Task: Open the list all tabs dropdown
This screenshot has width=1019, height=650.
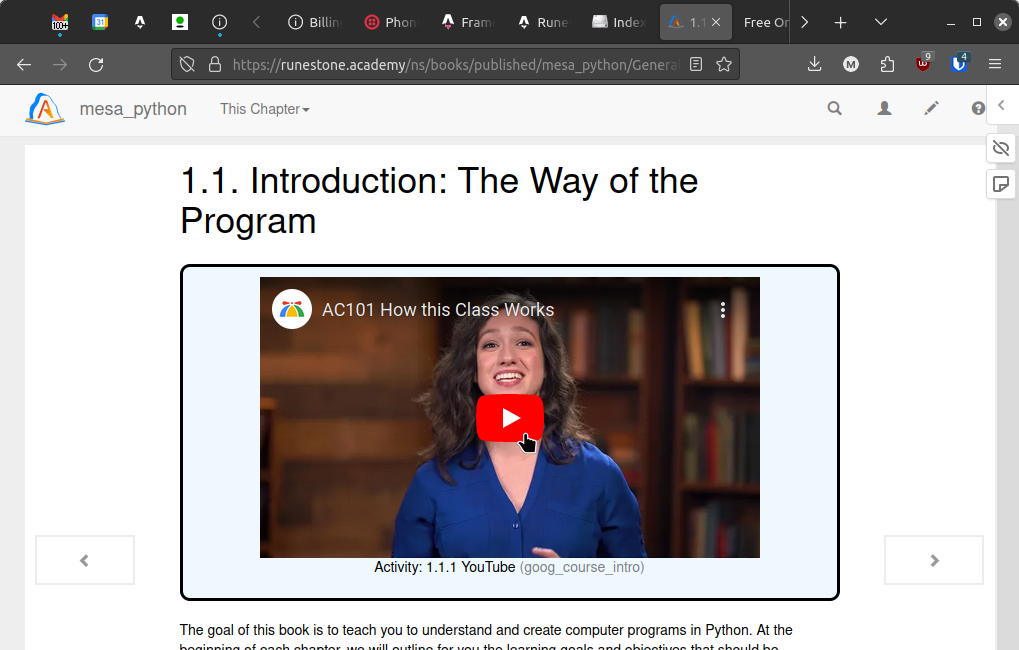Action: click(880, 22)
